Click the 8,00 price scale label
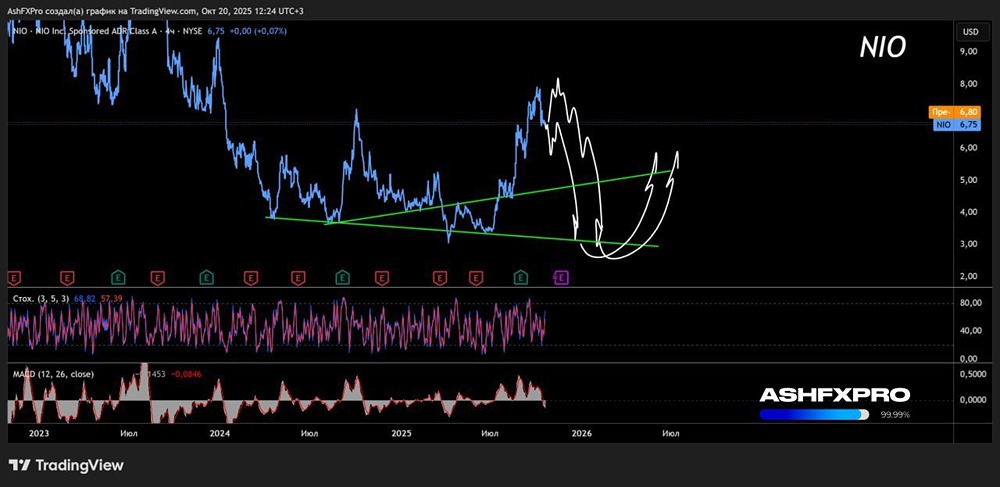The width and height of the screenshot is (1000, 487). [x=968, y=84]
